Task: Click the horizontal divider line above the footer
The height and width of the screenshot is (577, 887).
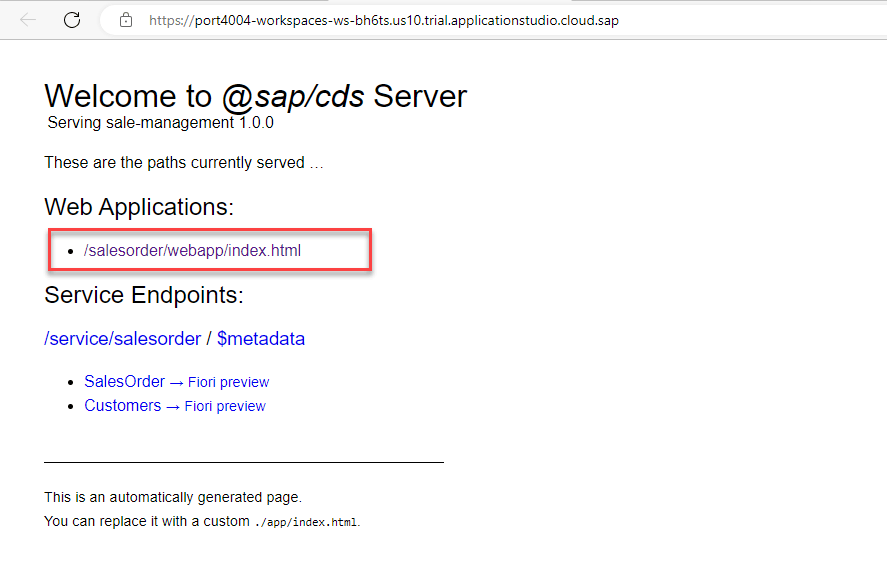Action: [x=243, y=462]
